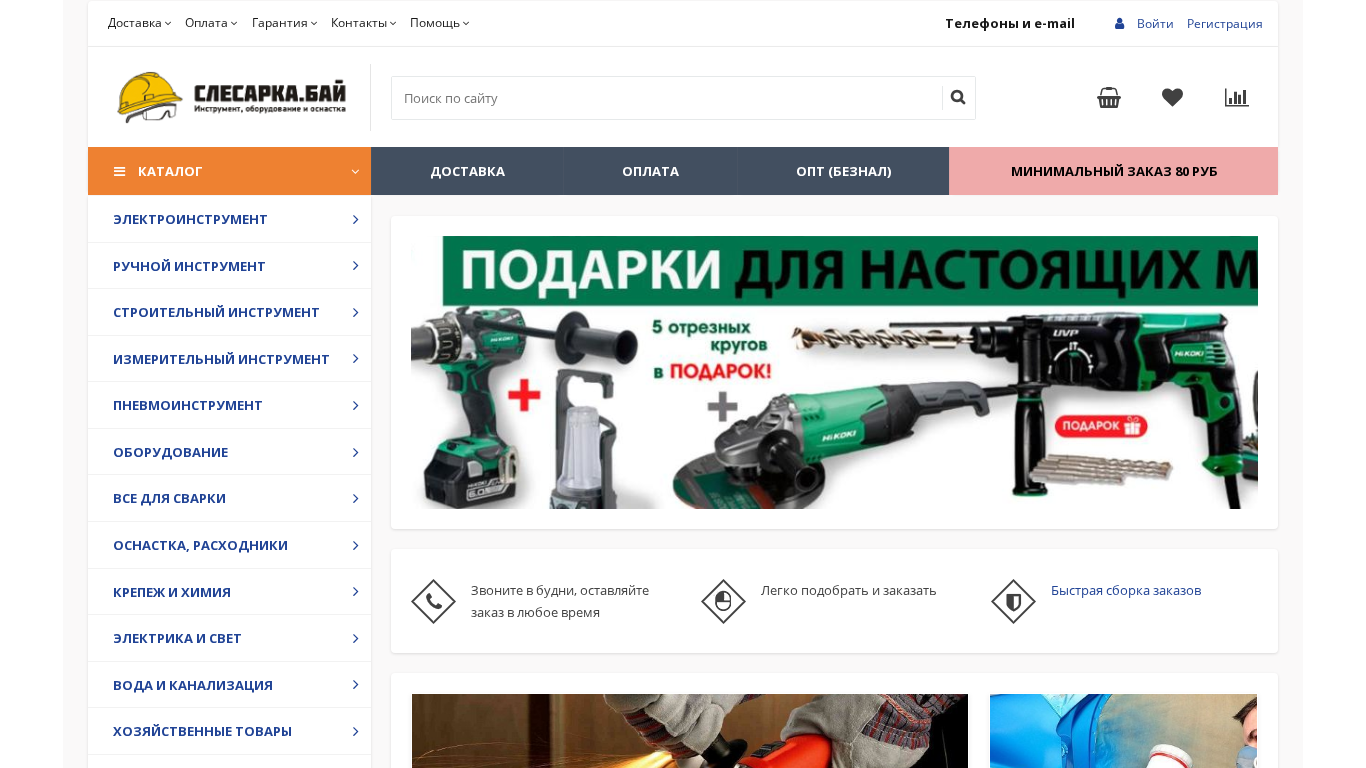Select Электрика и свет category

pyautogui.click(x=177, y=638)
